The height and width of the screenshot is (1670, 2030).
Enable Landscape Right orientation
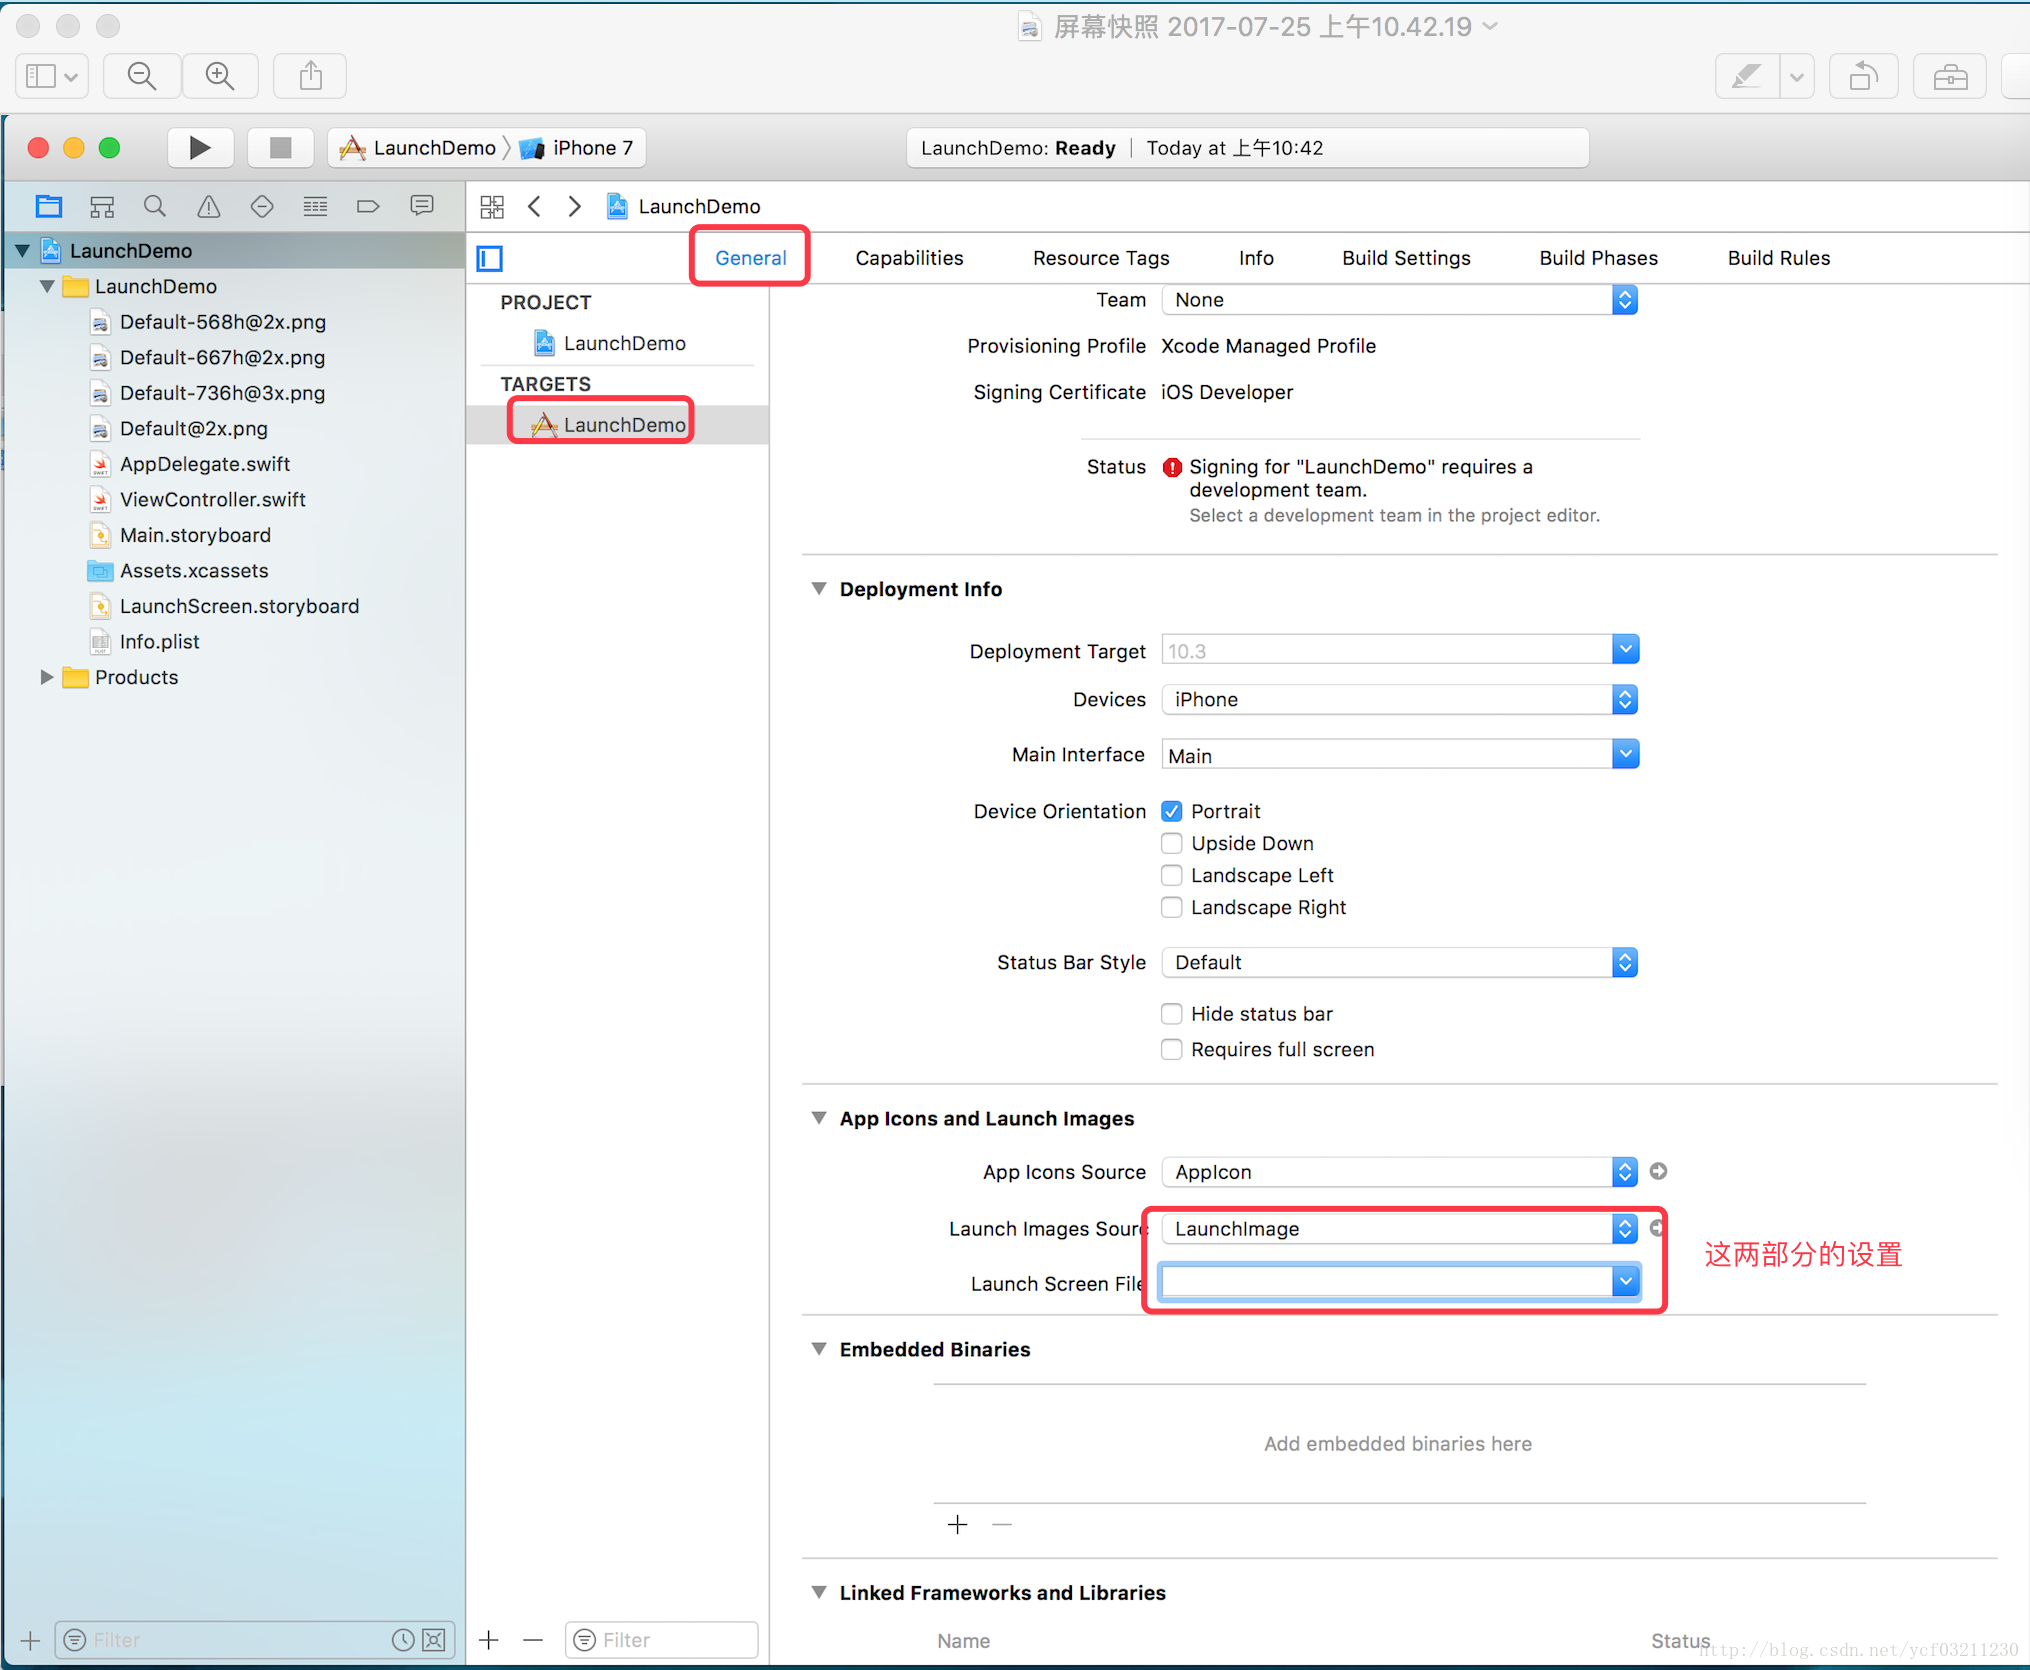coord(1171,907)
